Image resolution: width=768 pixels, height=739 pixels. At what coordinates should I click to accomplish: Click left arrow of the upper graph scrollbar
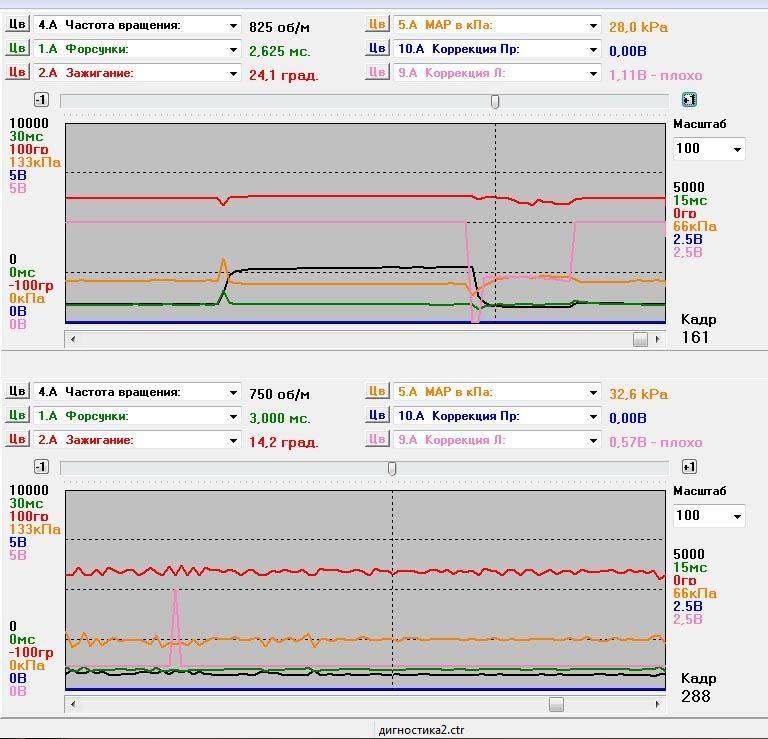(x=72, y=339)
